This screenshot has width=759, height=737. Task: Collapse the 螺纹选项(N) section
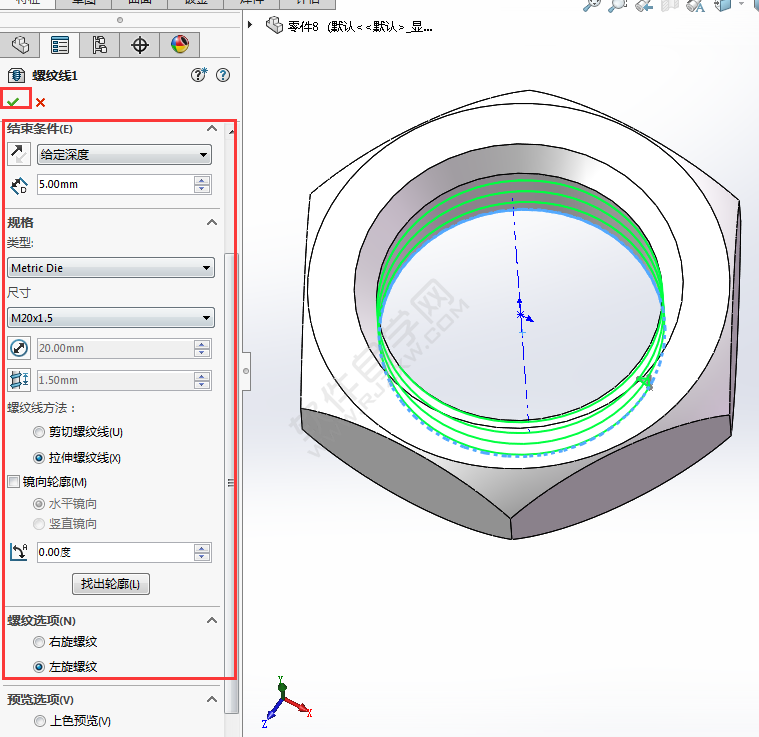tap(212, 620)
